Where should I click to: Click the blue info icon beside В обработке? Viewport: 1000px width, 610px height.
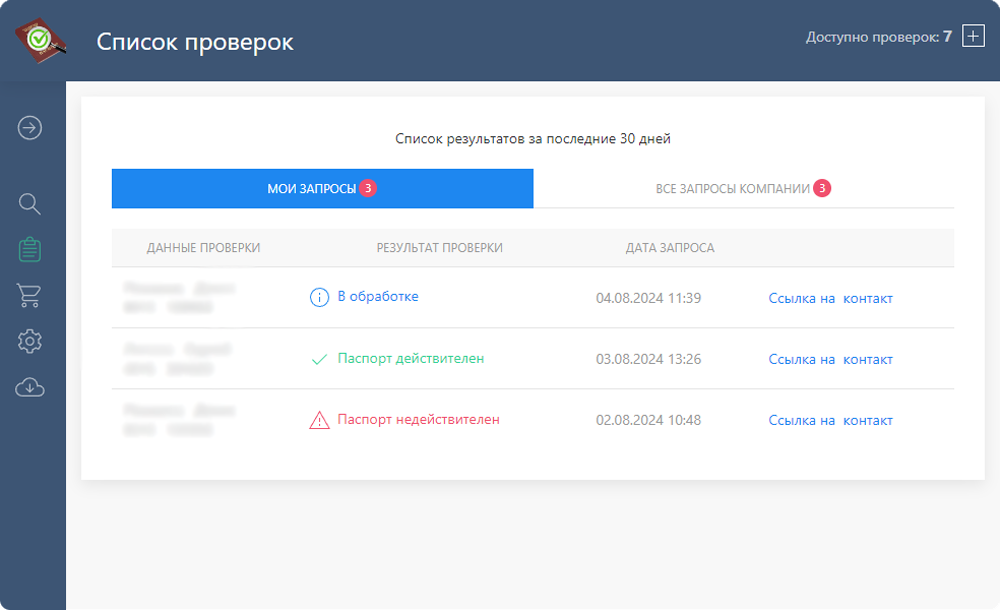tap(319, 297)
